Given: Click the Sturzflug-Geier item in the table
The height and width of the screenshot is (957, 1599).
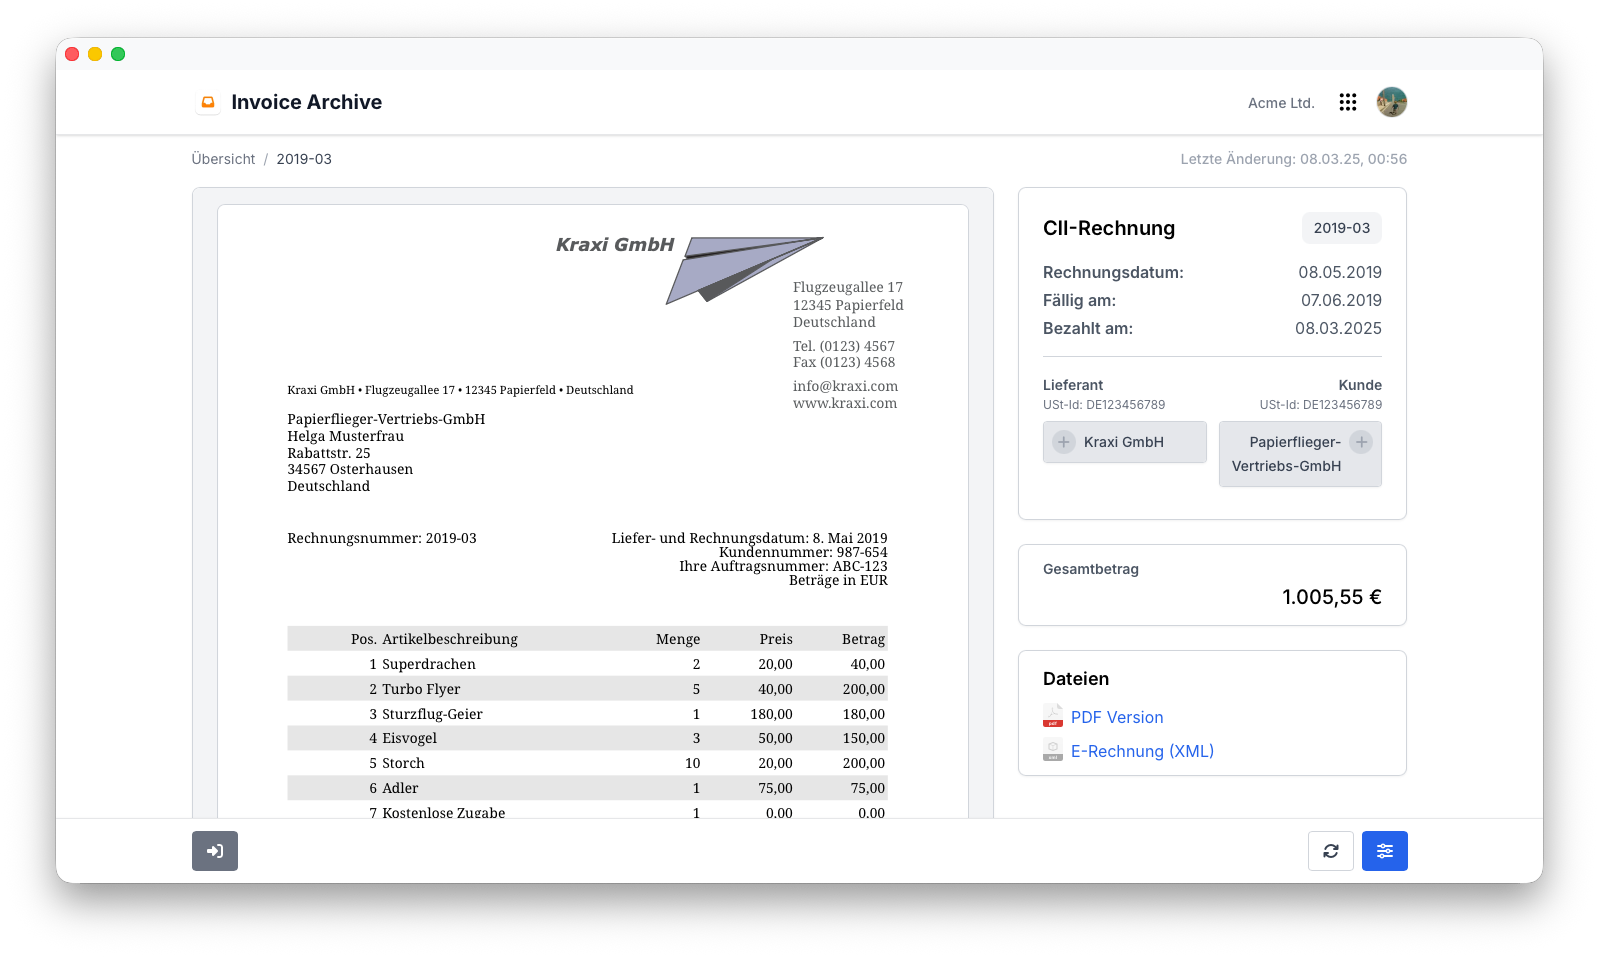Looking at the screenshot, I should [432, 714].
